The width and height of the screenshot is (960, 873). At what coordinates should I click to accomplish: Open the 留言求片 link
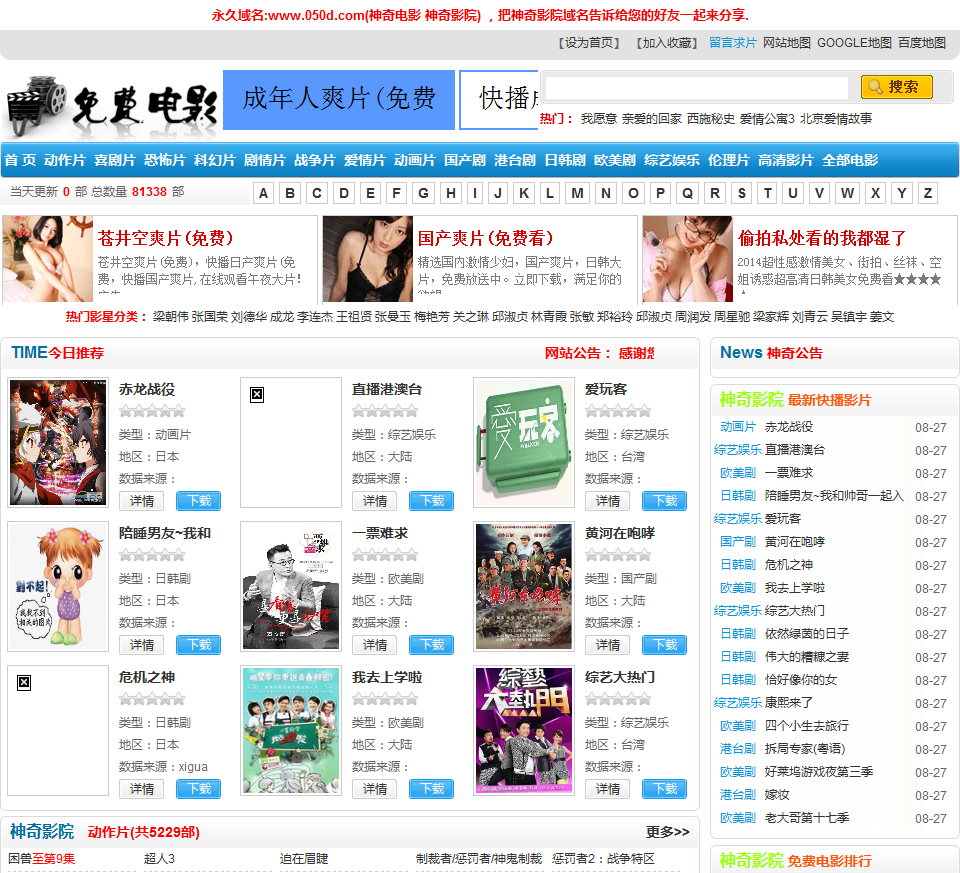[x=733, y=43]
